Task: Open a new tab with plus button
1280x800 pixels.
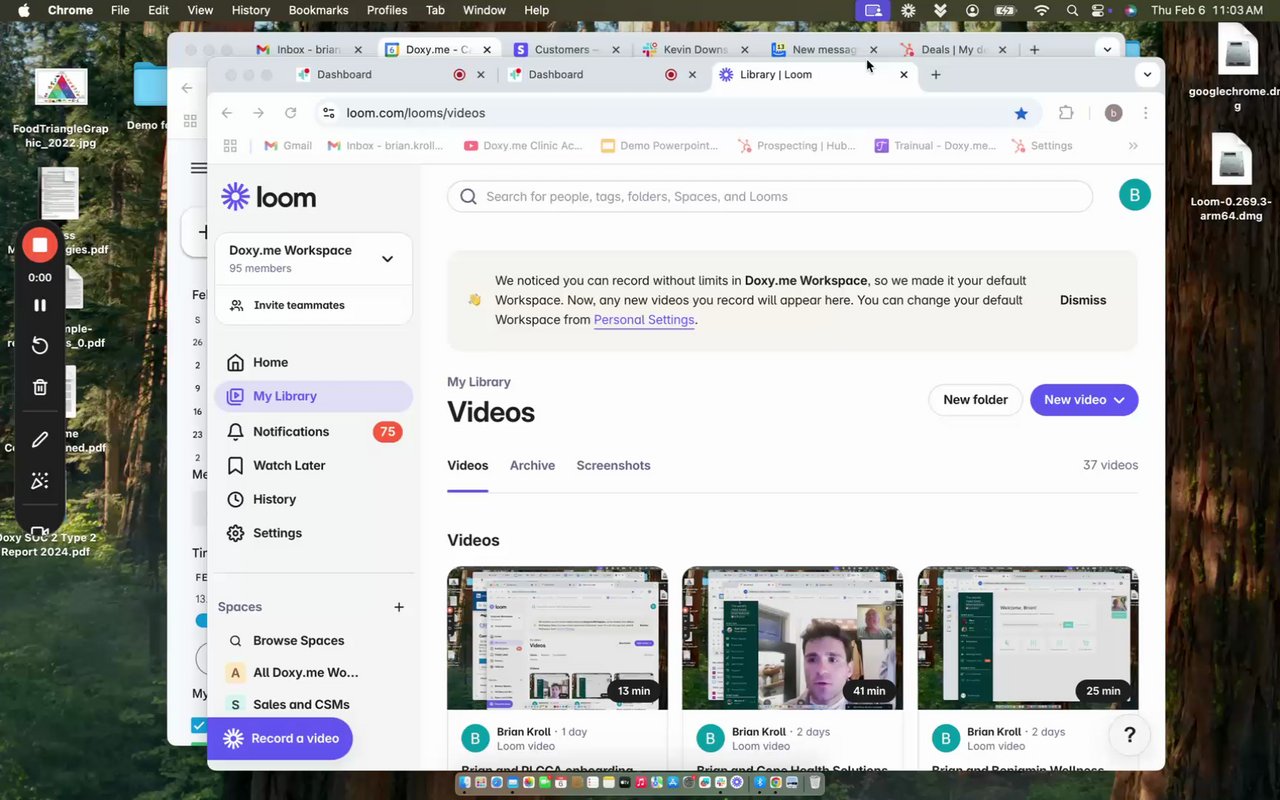Action: tap(936, 75)
